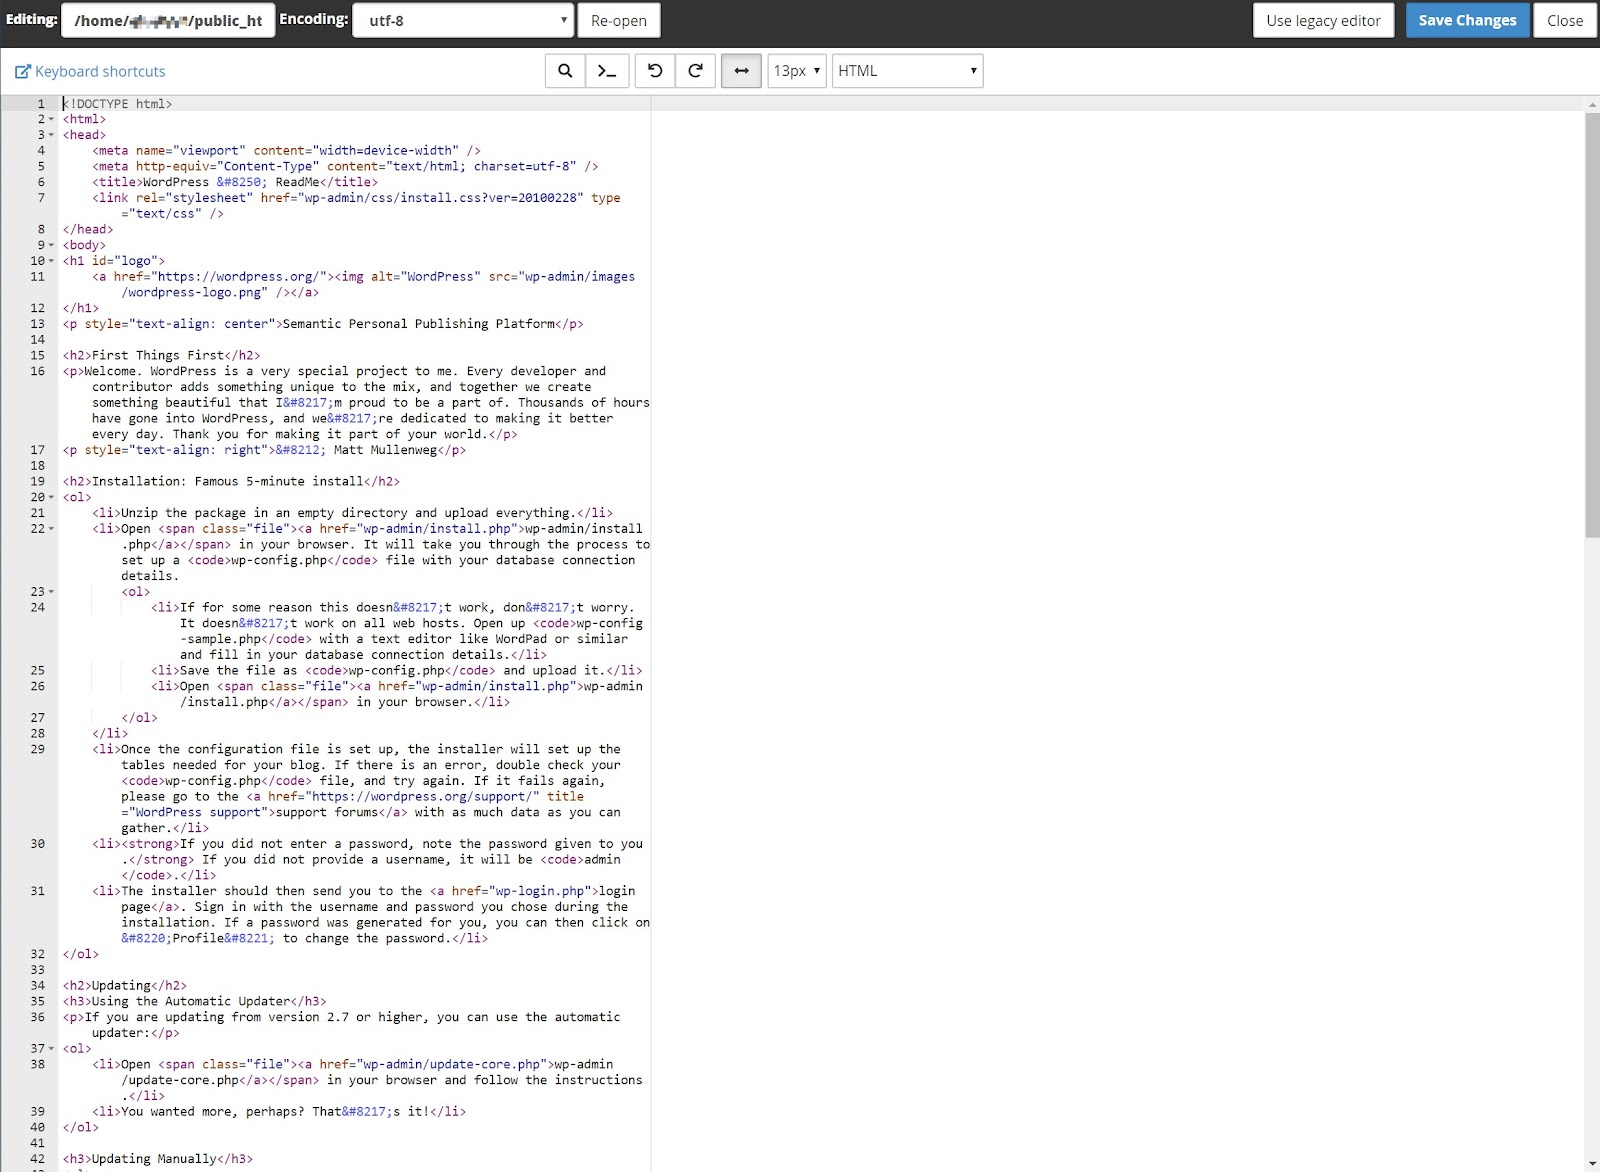Image resolution: width=1600 pixels, height=1172 pixels.
Task: Collapse the h1 logo fold on line 10
Action: click(x=52, y=261)
